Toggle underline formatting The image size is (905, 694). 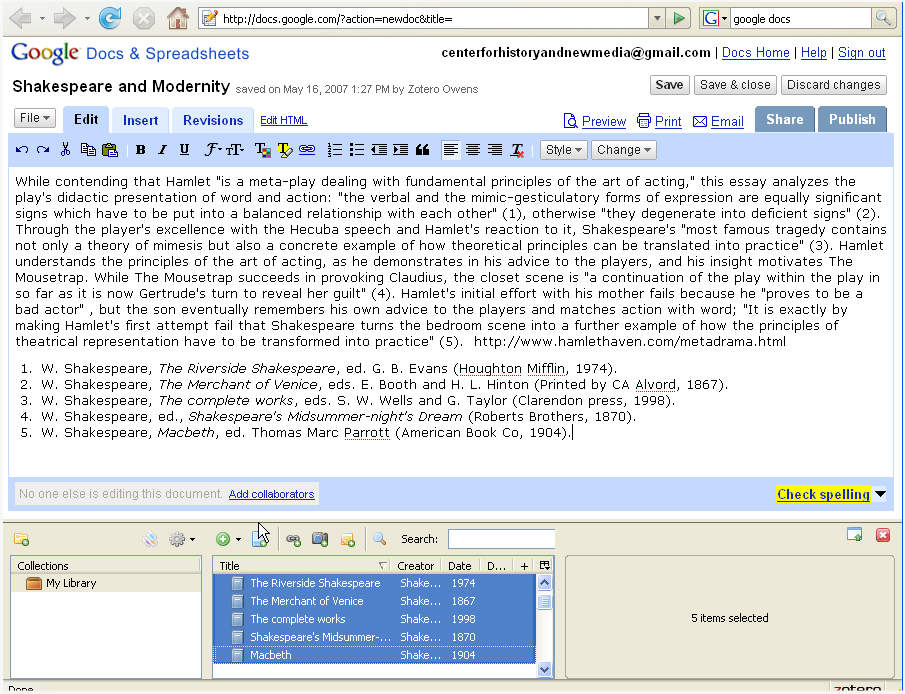point(184,150)
